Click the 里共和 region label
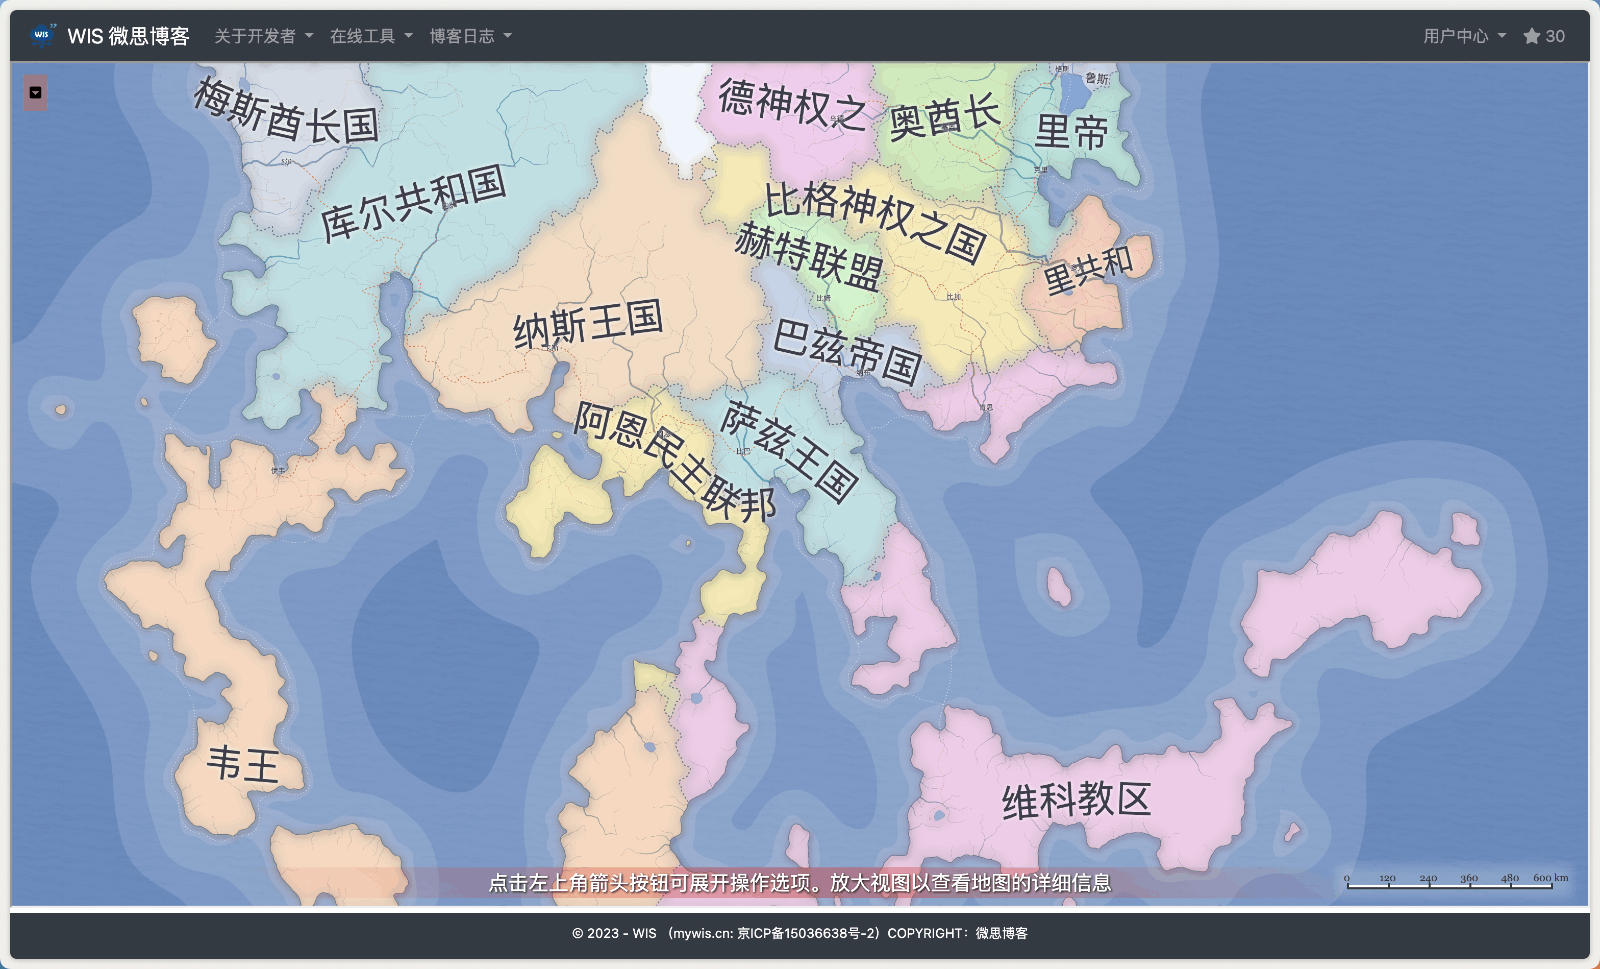1600x969 pixels. pyautogui.click(x=1088, y=270)
